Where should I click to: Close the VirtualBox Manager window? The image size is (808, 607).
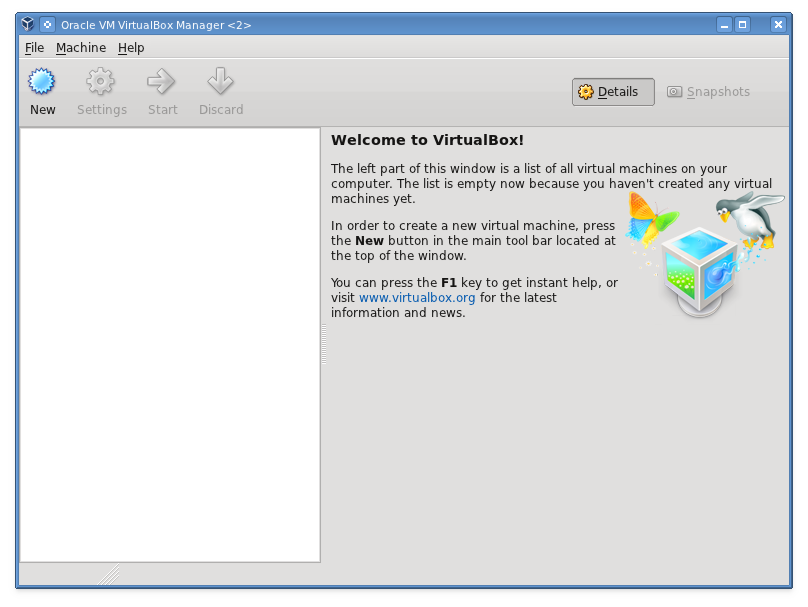point(778,24)
